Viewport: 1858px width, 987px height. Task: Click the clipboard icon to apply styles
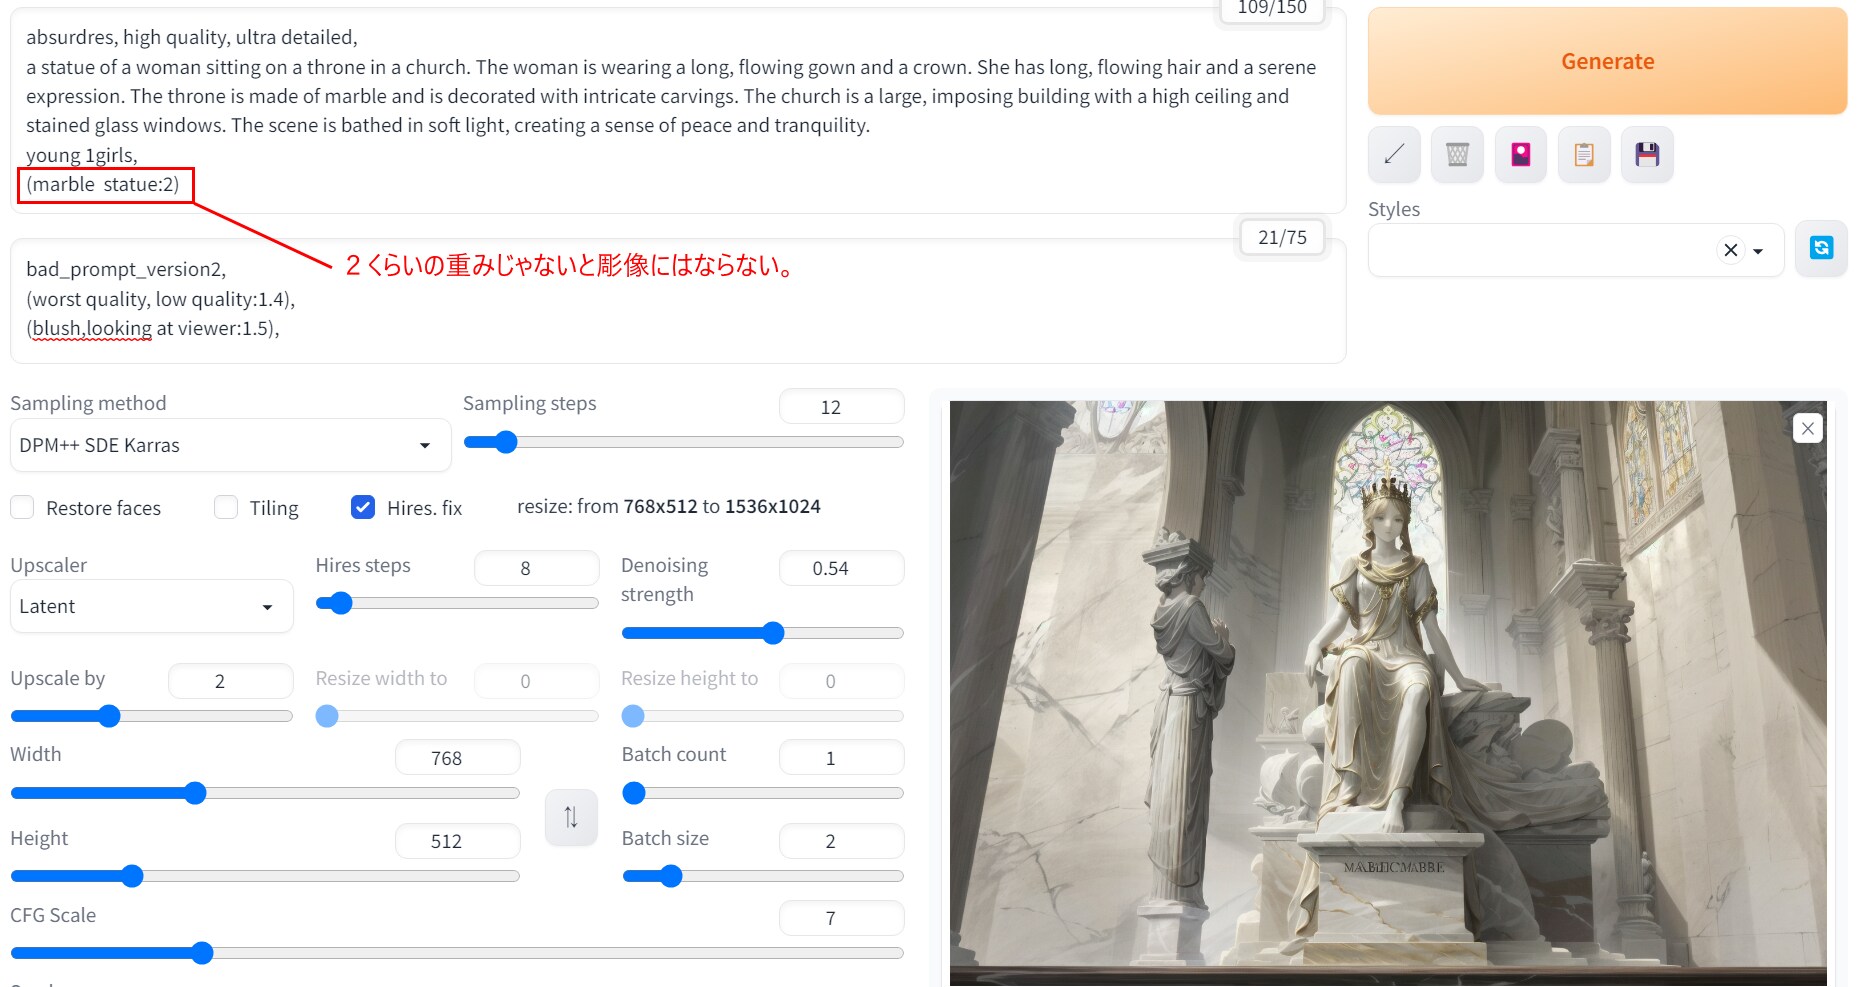tap(1584, 154)
